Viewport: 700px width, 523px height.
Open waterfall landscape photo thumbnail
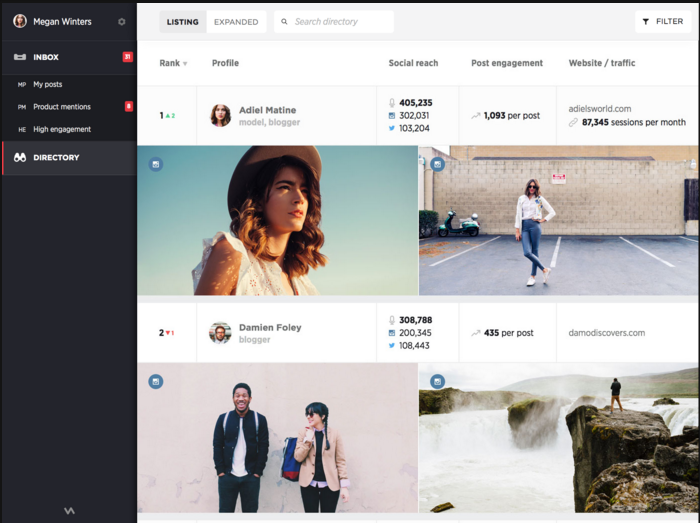(558, 438)
